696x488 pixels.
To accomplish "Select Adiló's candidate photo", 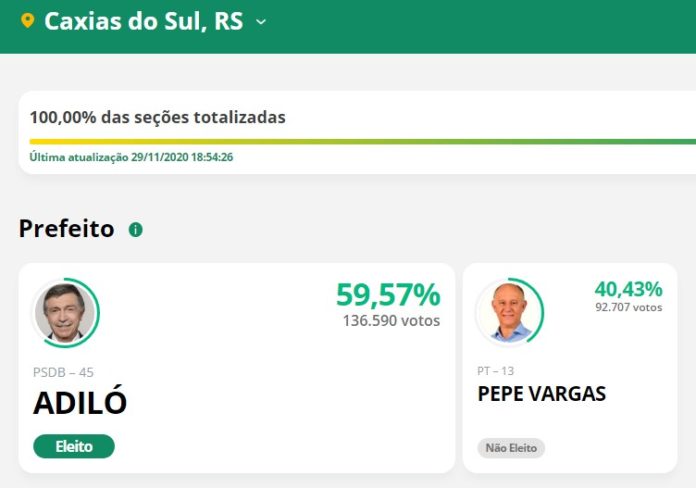I will pyautogui.click(x=65, y=313).
